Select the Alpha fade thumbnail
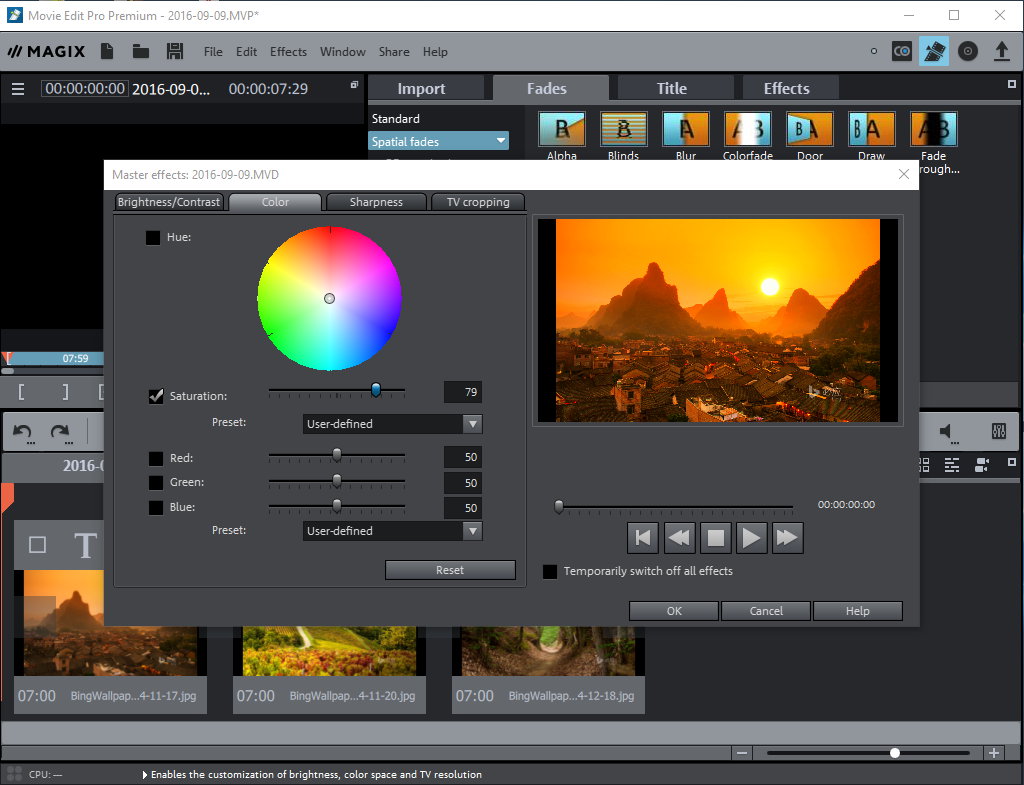The image size is (1024, 785). [562, 129]
